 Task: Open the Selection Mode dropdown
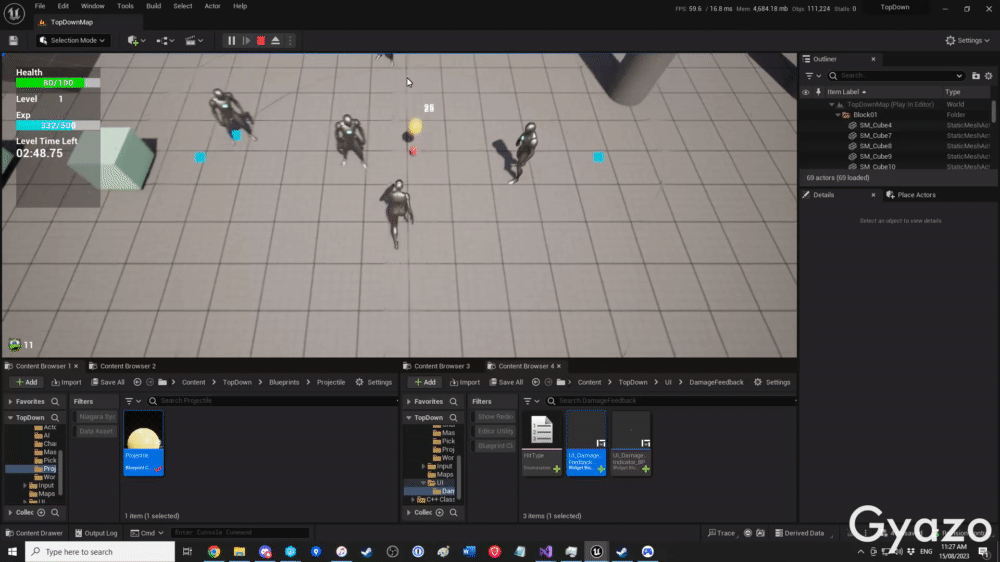73,40
